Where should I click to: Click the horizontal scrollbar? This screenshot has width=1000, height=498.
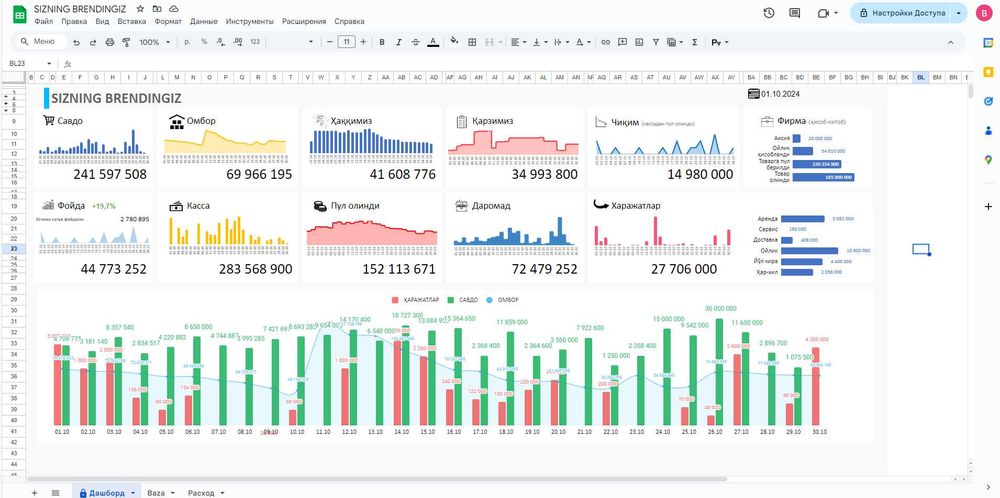376,478
